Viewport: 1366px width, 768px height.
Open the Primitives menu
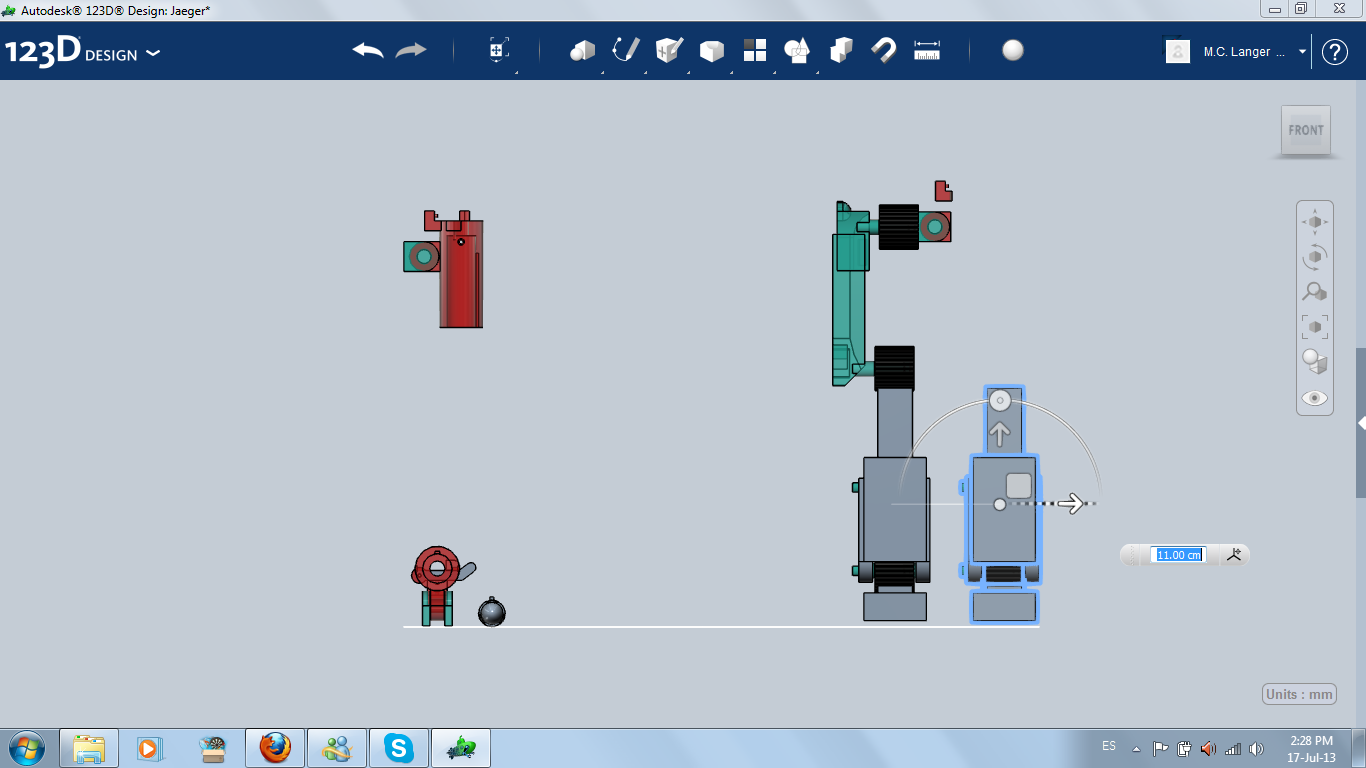tap(582, 51)
